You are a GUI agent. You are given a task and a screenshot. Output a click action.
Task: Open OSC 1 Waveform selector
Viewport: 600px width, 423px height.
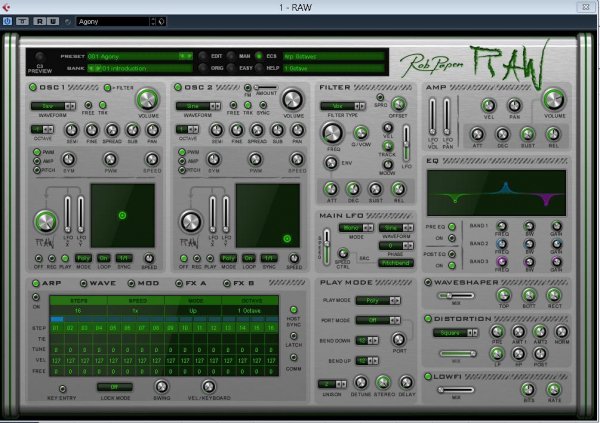tap(53, 106)
